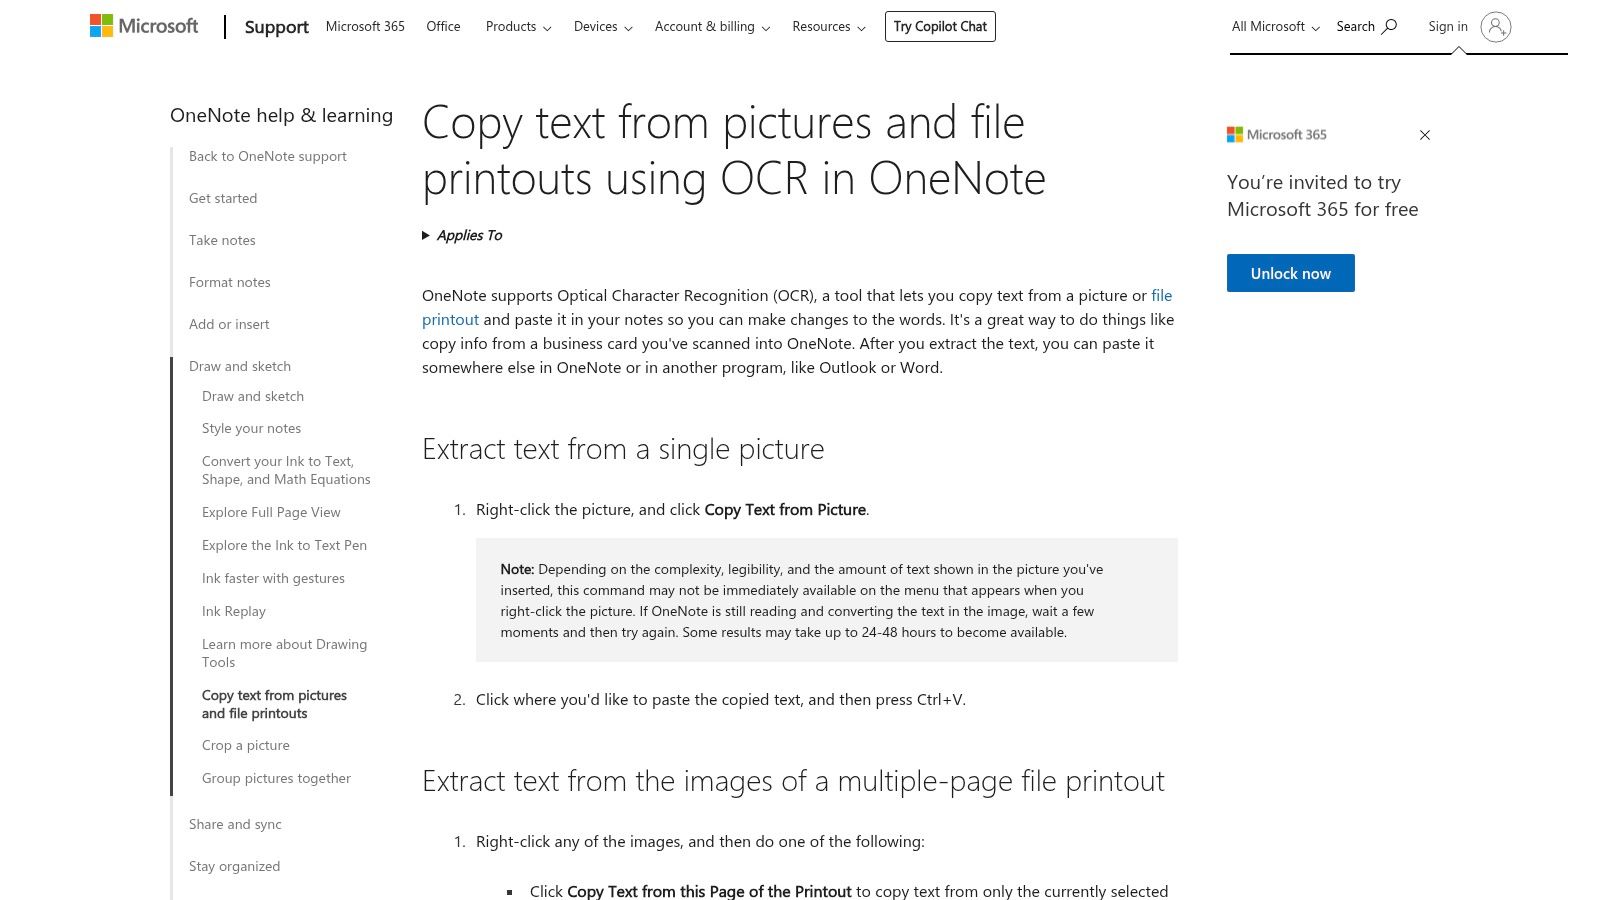This screenshot has width=1600, height=900.
Task: Open the Ink Replay help topic
Action: 233,610
